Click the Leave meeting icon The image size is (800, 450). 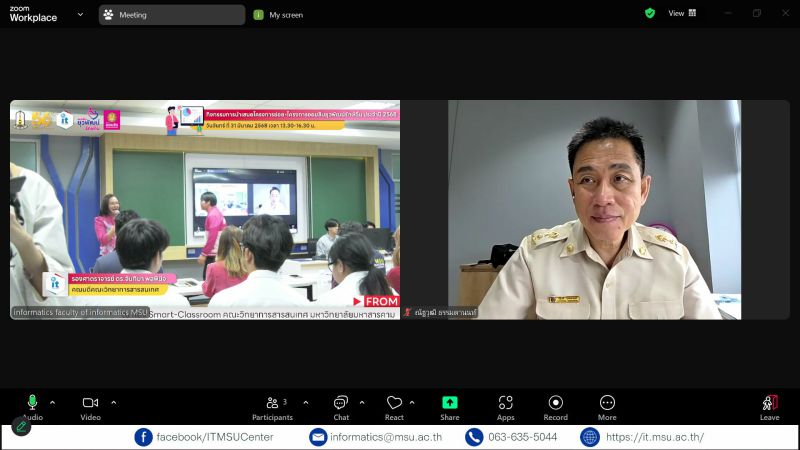click(x=769, y=403)
